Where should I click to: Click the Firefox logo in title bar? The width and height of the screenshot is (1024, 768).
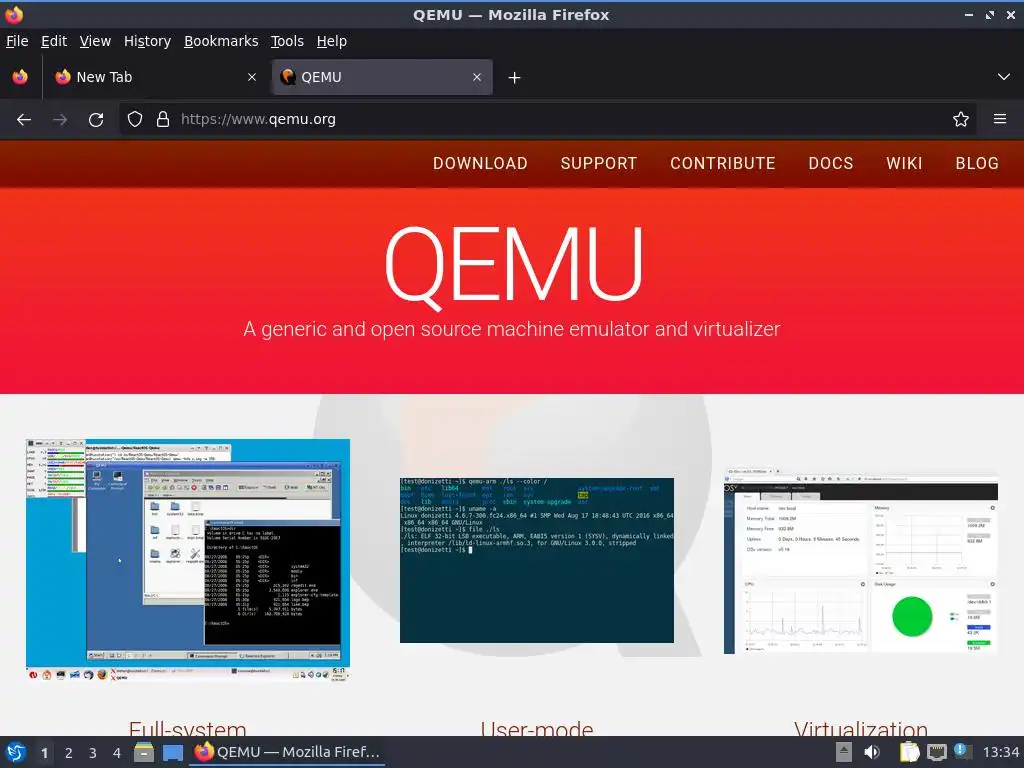(x=14, y=14)
